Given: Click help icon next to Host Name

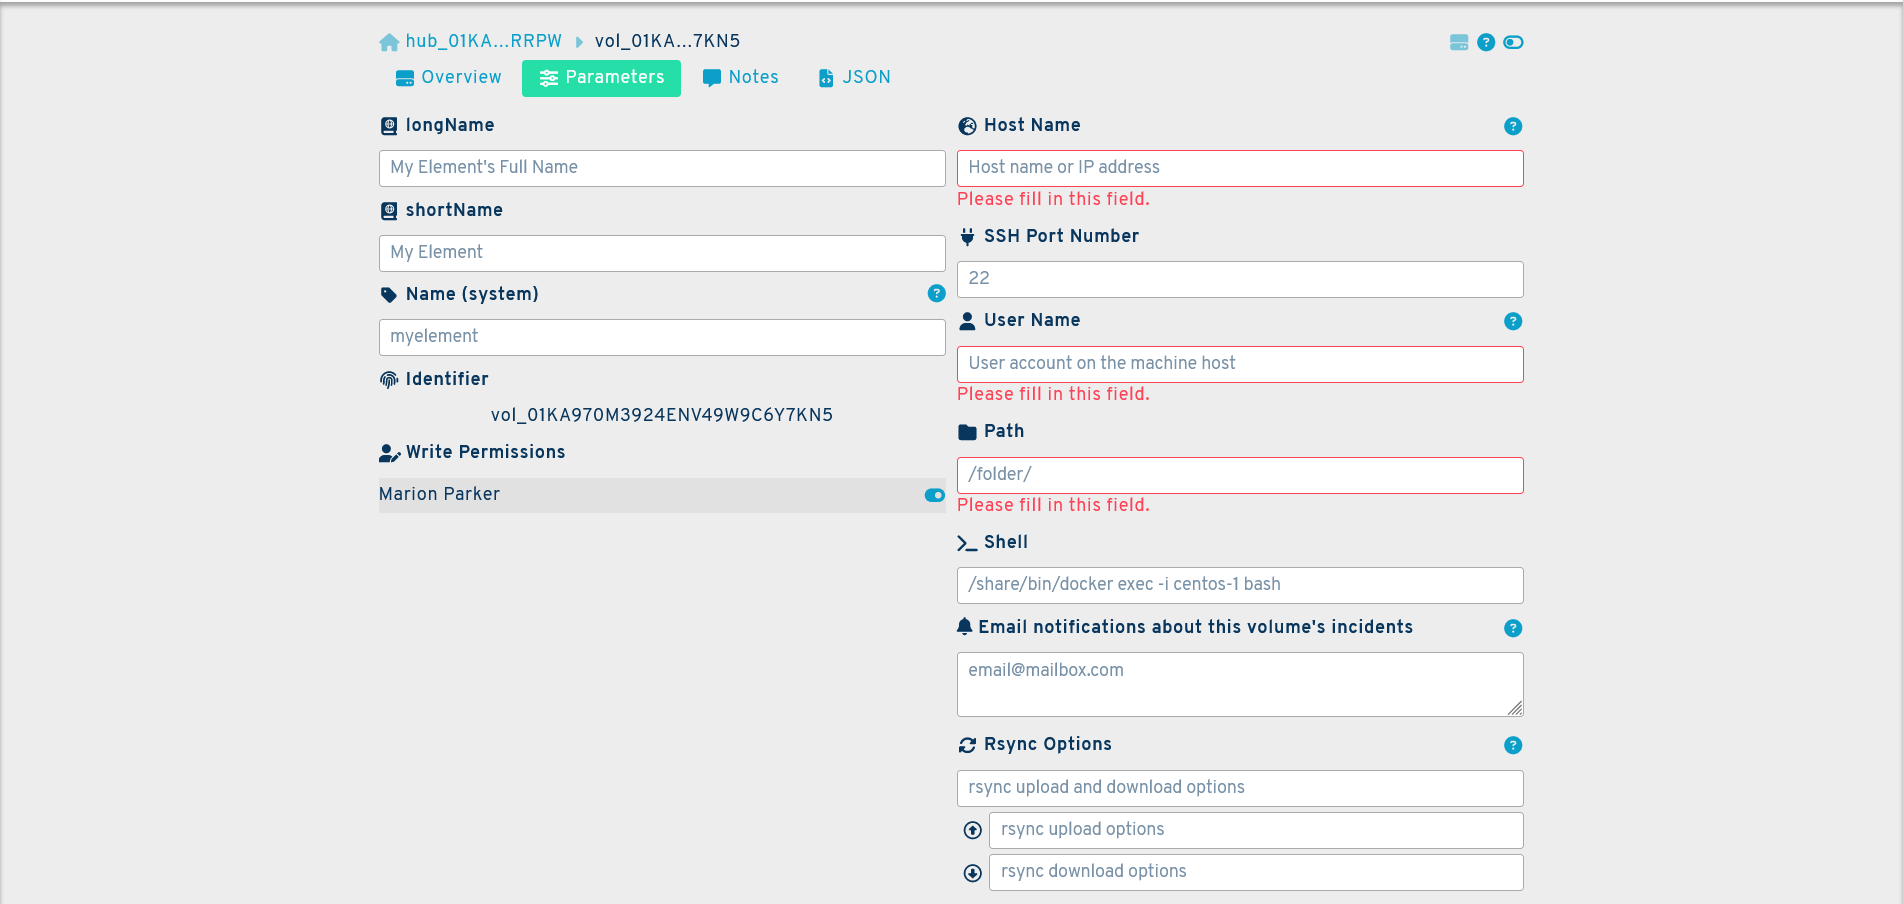Looking at the screenshot, I should pos(1512,126).
